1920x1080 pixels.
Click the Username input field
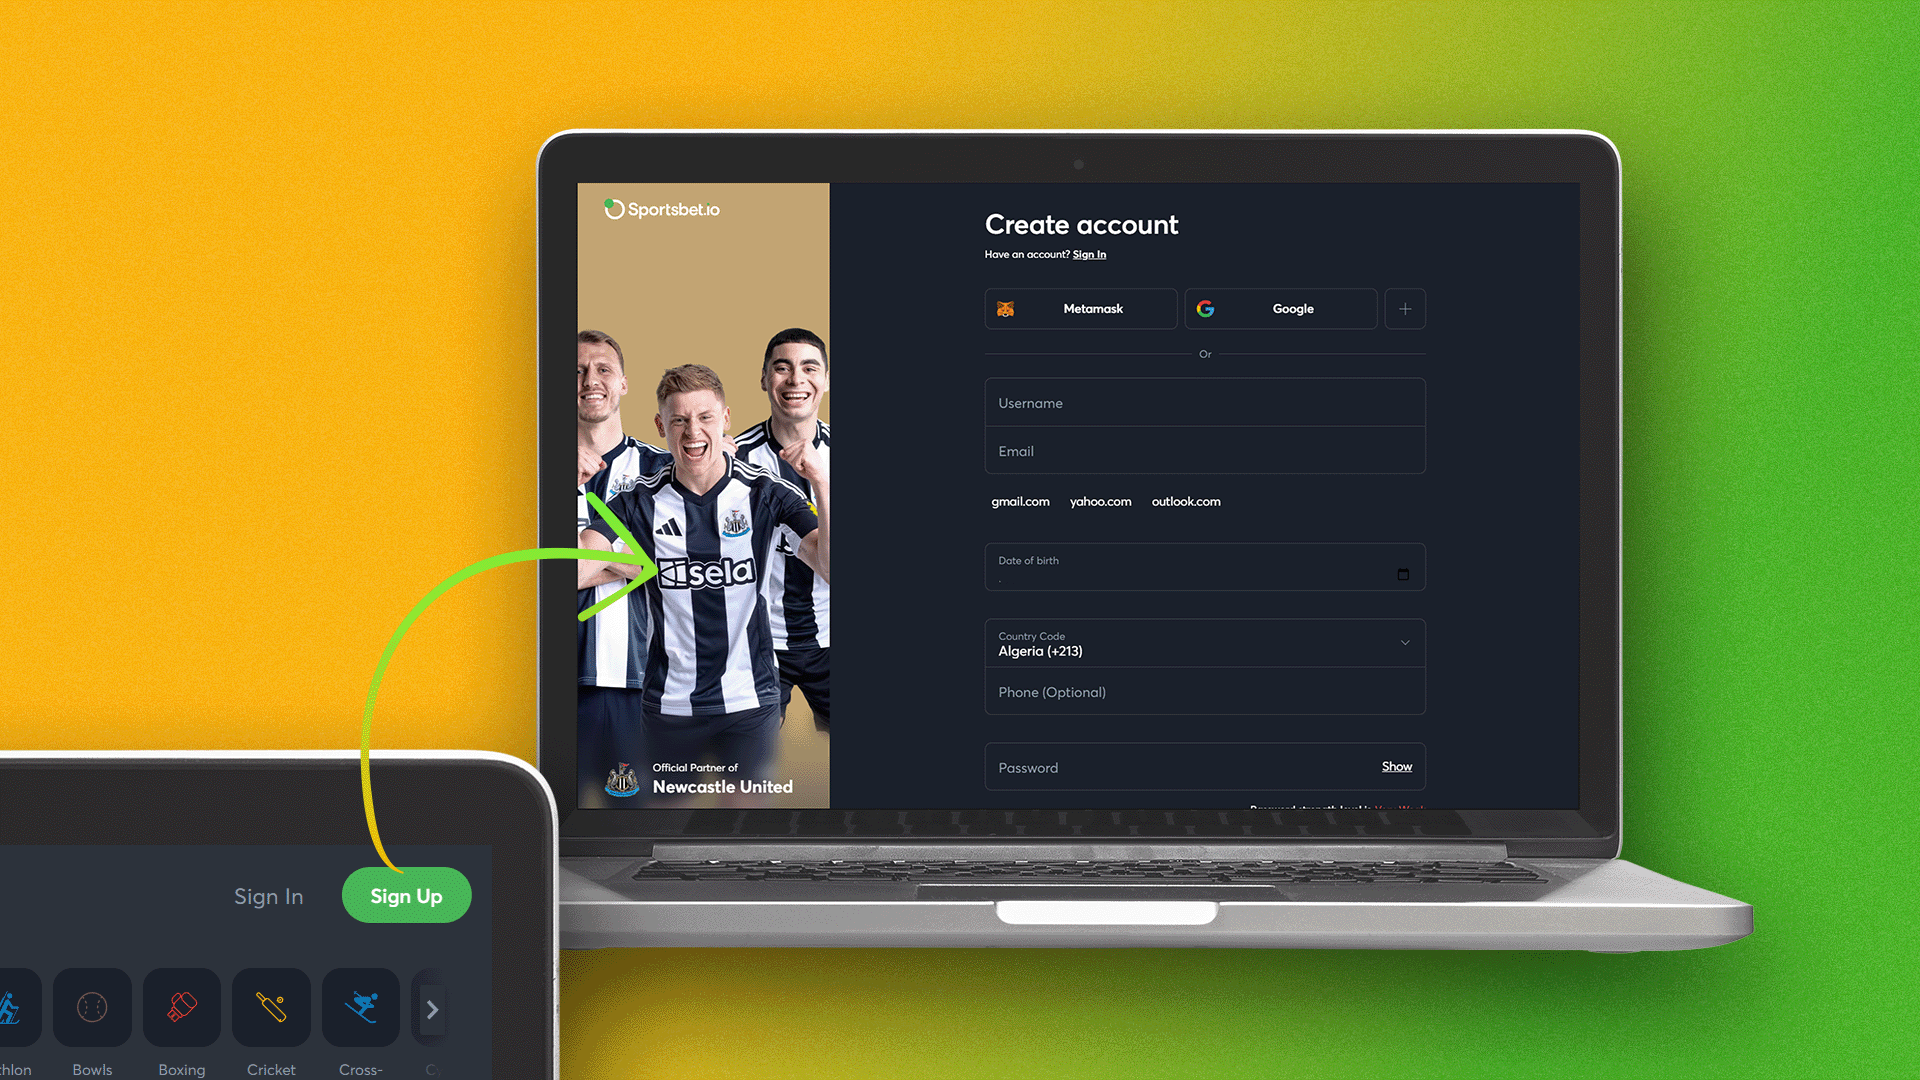tap(1204, 404)
